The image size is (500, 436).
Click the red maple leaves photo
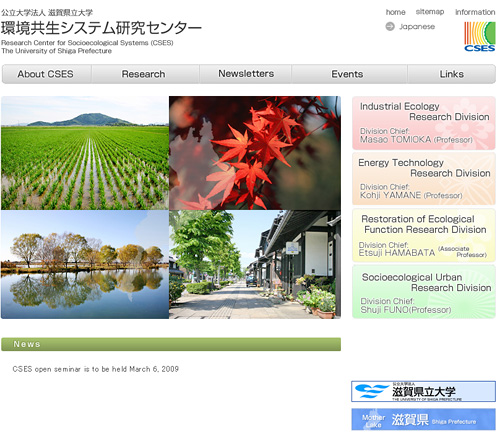click(255, 153)
